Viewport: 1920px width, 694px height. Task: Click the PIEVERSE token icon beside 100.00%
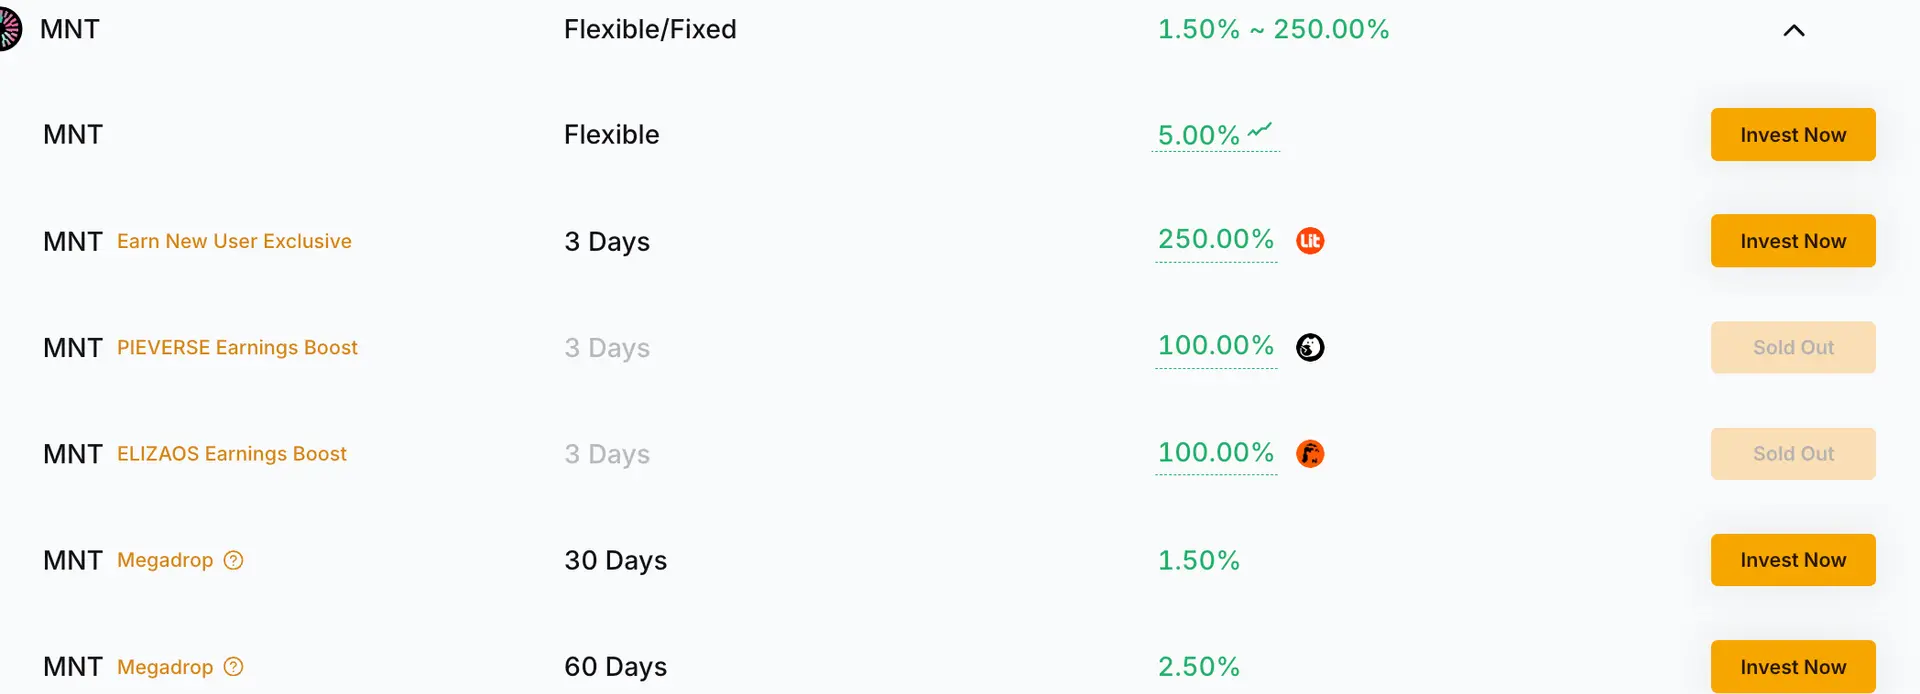[1310, 347]
